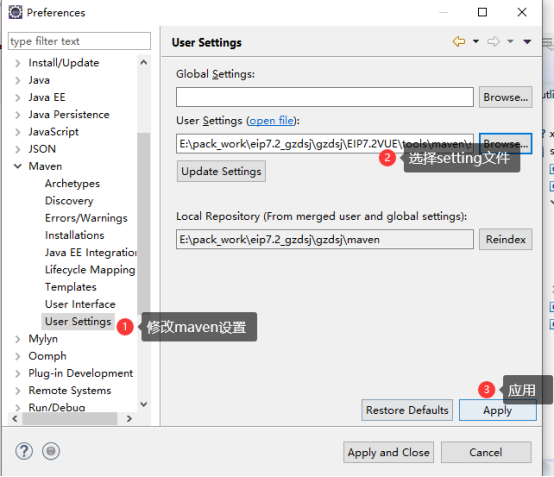Click the Update Settings button
The height and width of the screenshot is (477, 554).
coord(221,171)
